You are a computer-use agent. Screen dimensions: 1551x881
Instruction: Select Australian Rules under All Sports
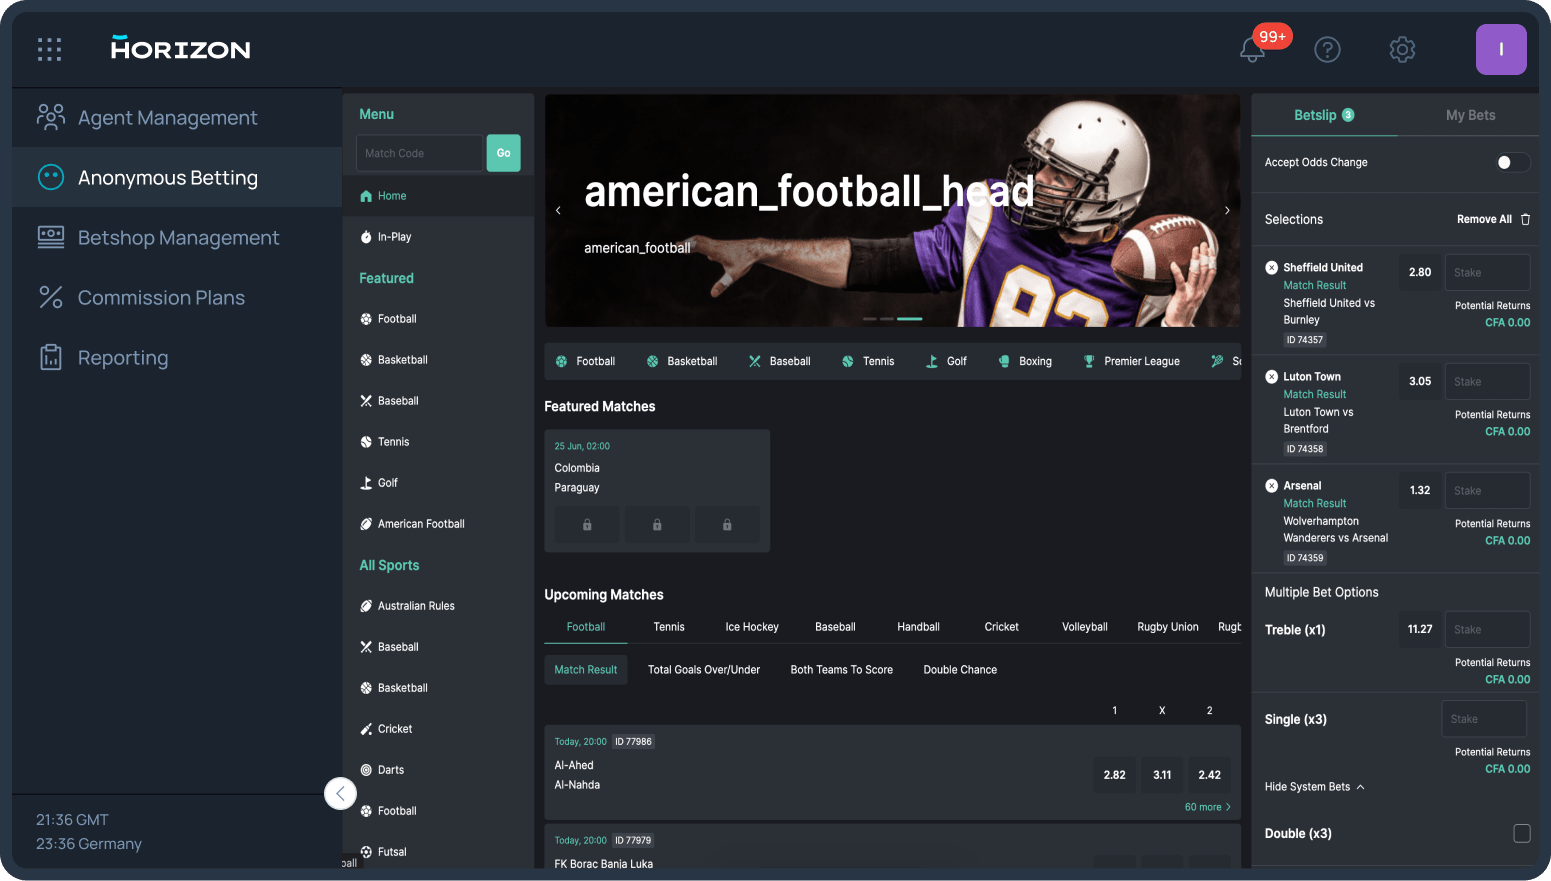438,606
